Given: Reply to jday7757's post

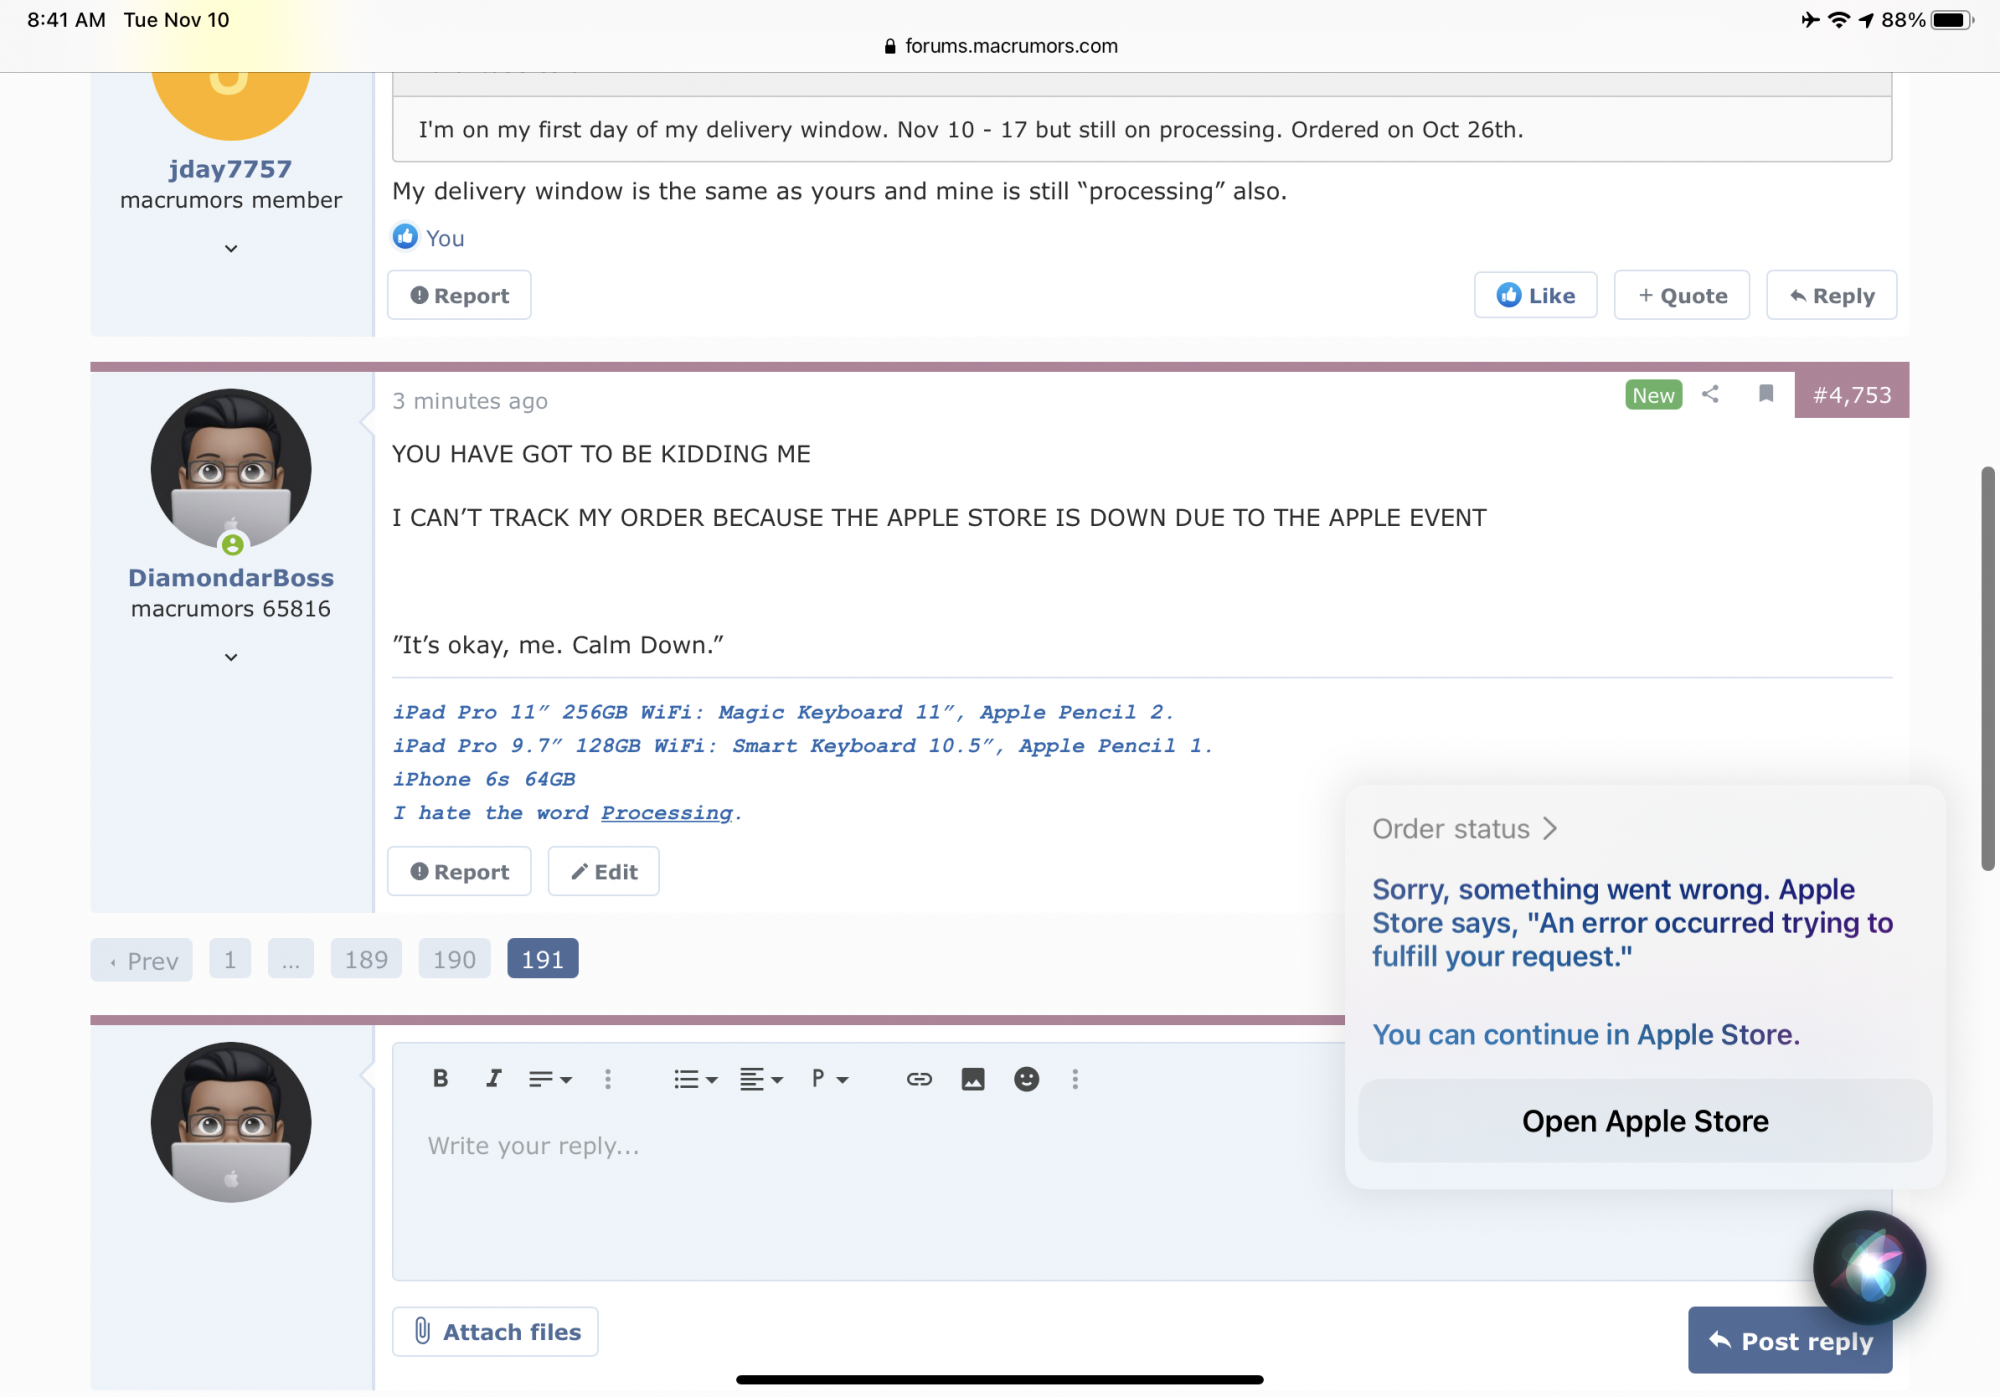Looking at the screenshot, I should pos(1831,295).
